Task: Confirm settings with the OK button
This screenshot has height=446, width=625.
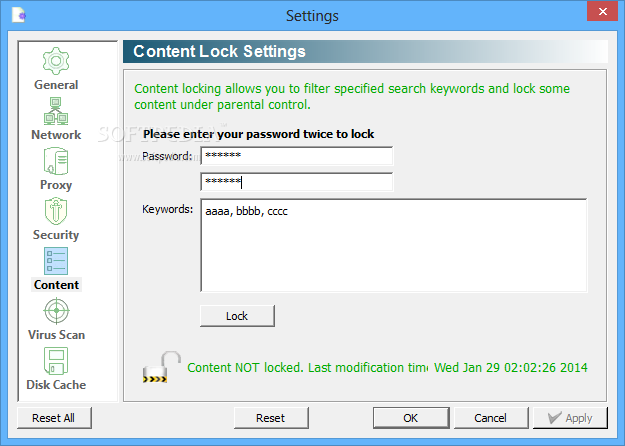Action: point(411,418)
